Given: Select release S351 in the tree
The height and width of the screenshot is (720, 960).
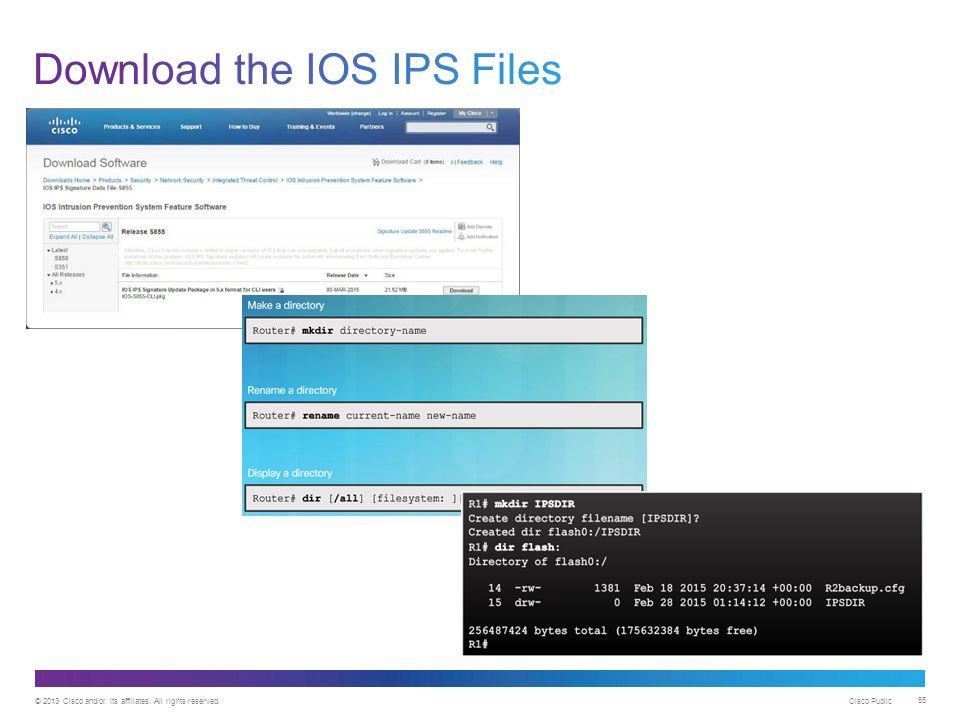Looking at the screenshot, I should pyautogui.click(x=61, y=267).
